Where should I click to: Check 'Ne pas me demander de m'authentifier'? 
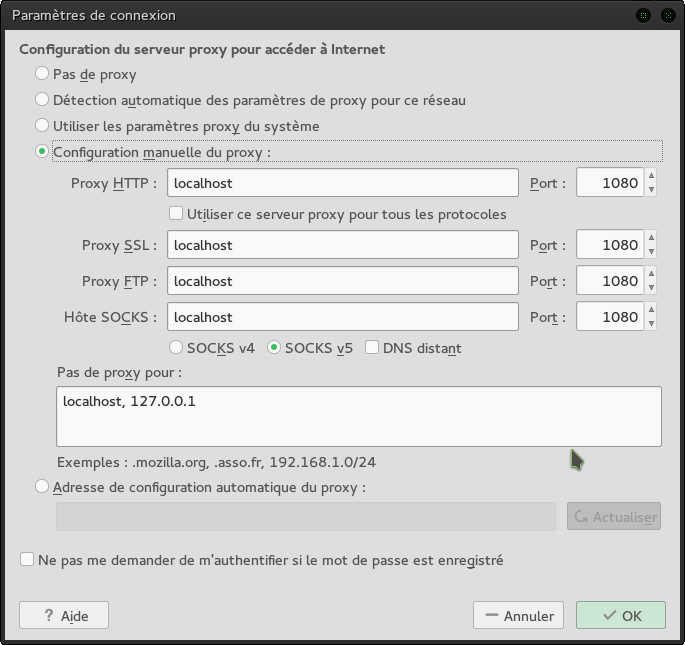pos(27,560)
